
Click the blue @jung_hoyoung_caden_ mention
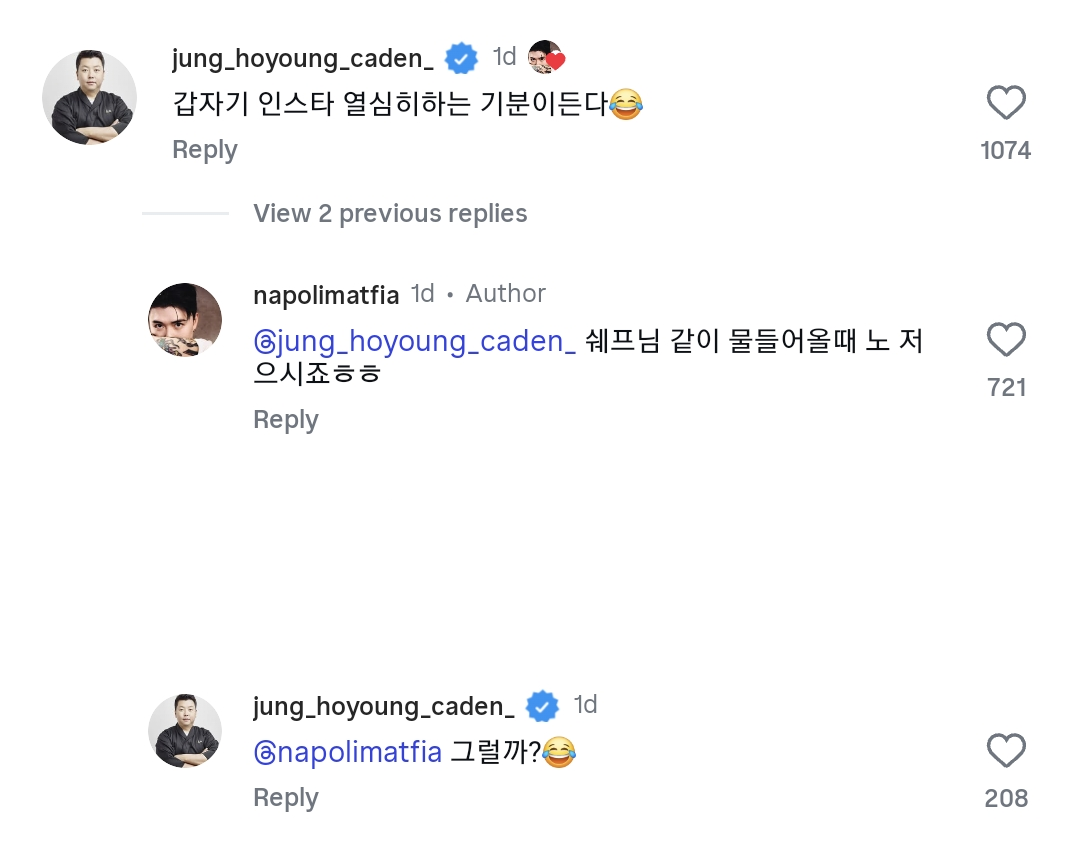pos(415,342)
